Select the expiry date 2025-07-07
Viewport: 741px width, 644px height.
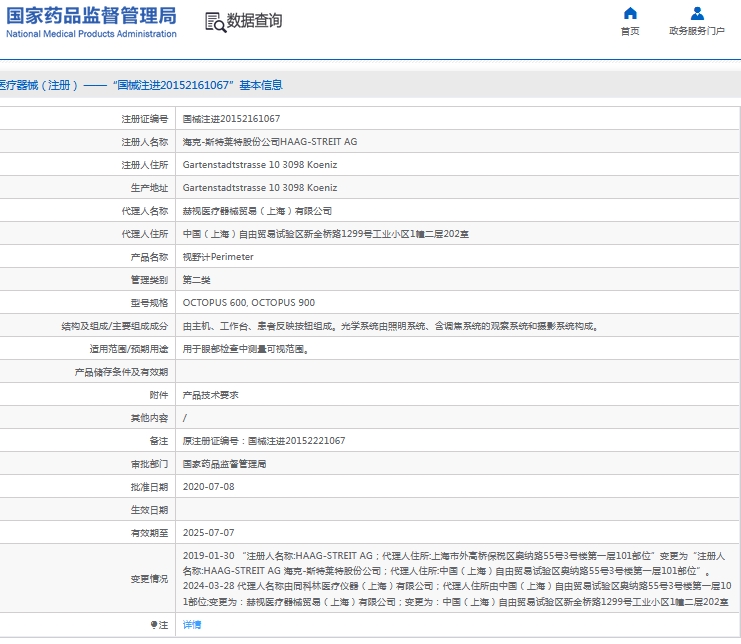208,533
